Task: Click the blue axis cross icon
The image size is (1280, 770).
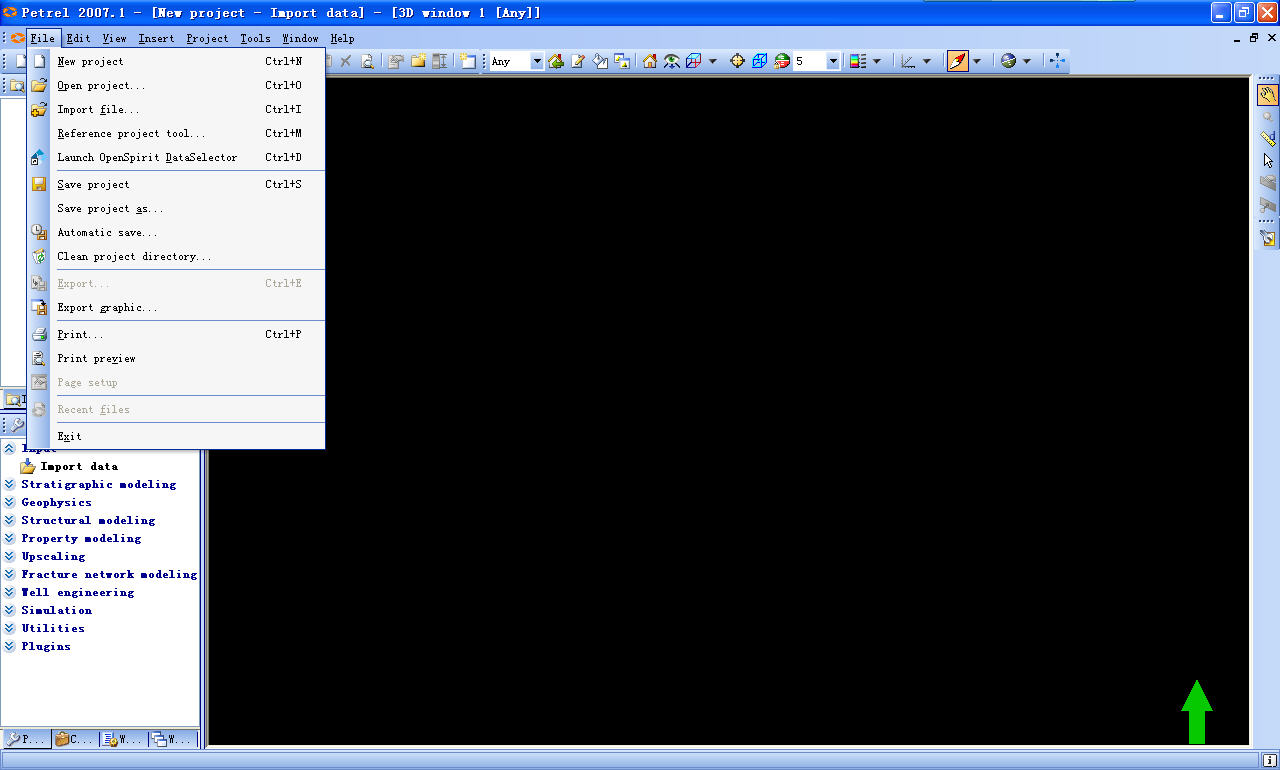Action: click(1057, 61)
